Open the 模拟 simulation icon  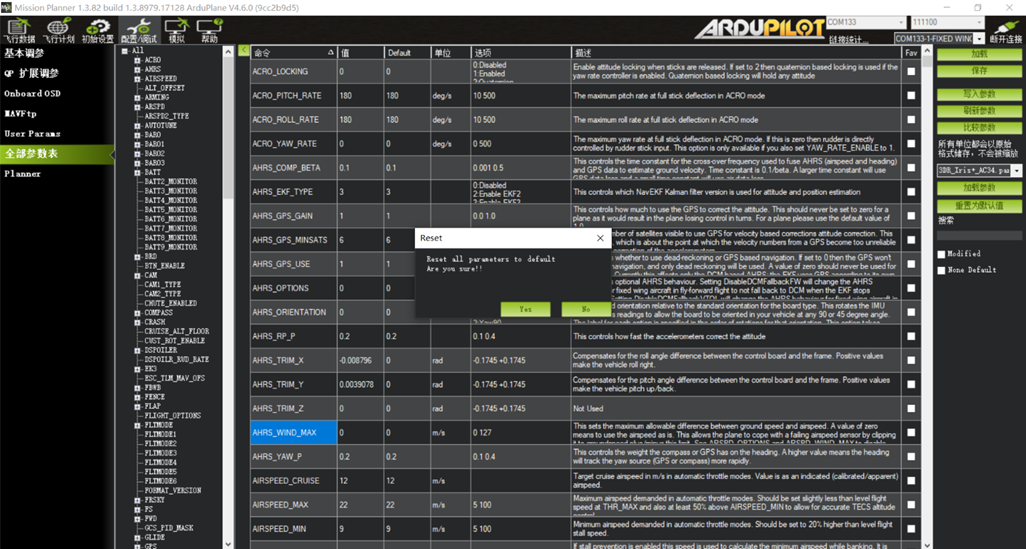[176, 29]
